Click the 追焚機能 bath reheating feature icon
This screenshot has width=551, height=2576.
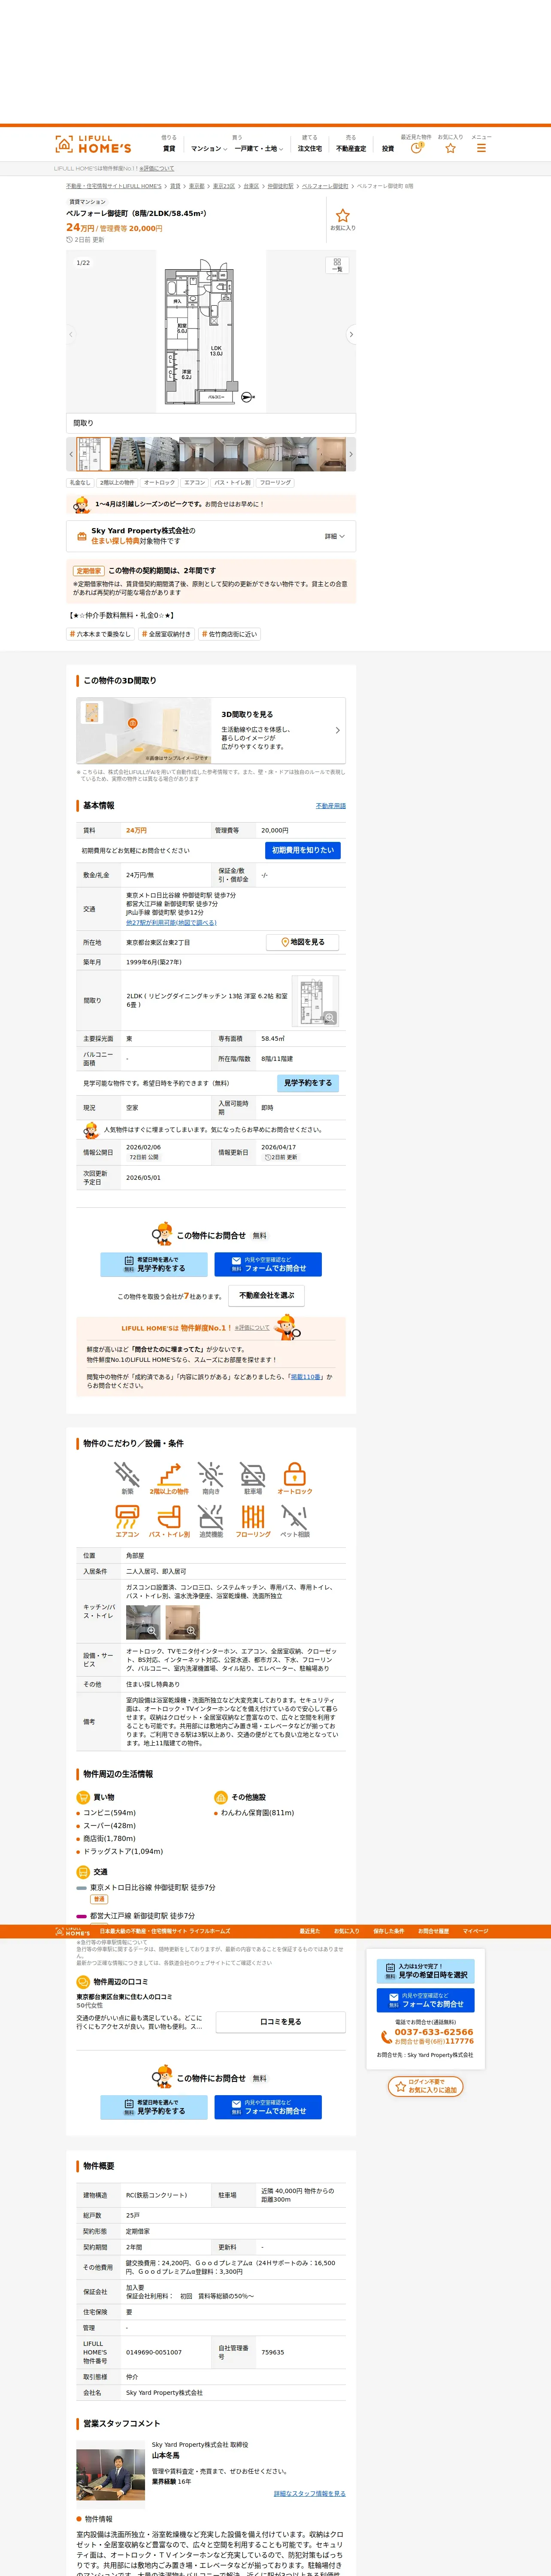[211, 1521]
